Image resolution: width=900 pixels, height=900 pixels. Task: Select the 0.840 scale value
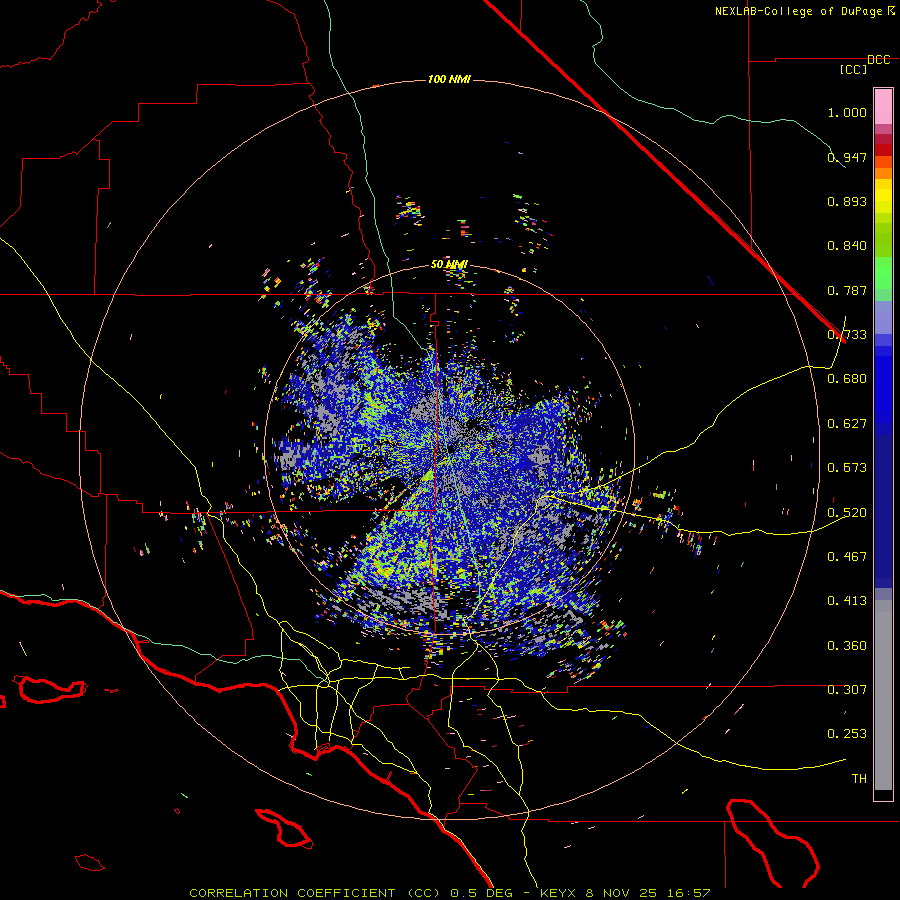click(847, 246)
